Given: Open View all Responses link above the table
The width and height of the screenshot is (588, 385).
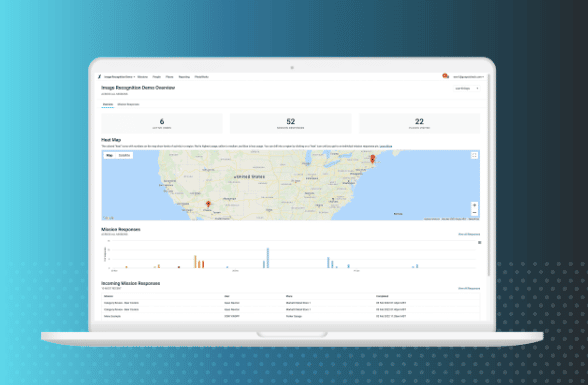Looking at the screenshot, I should coord(469,288).
